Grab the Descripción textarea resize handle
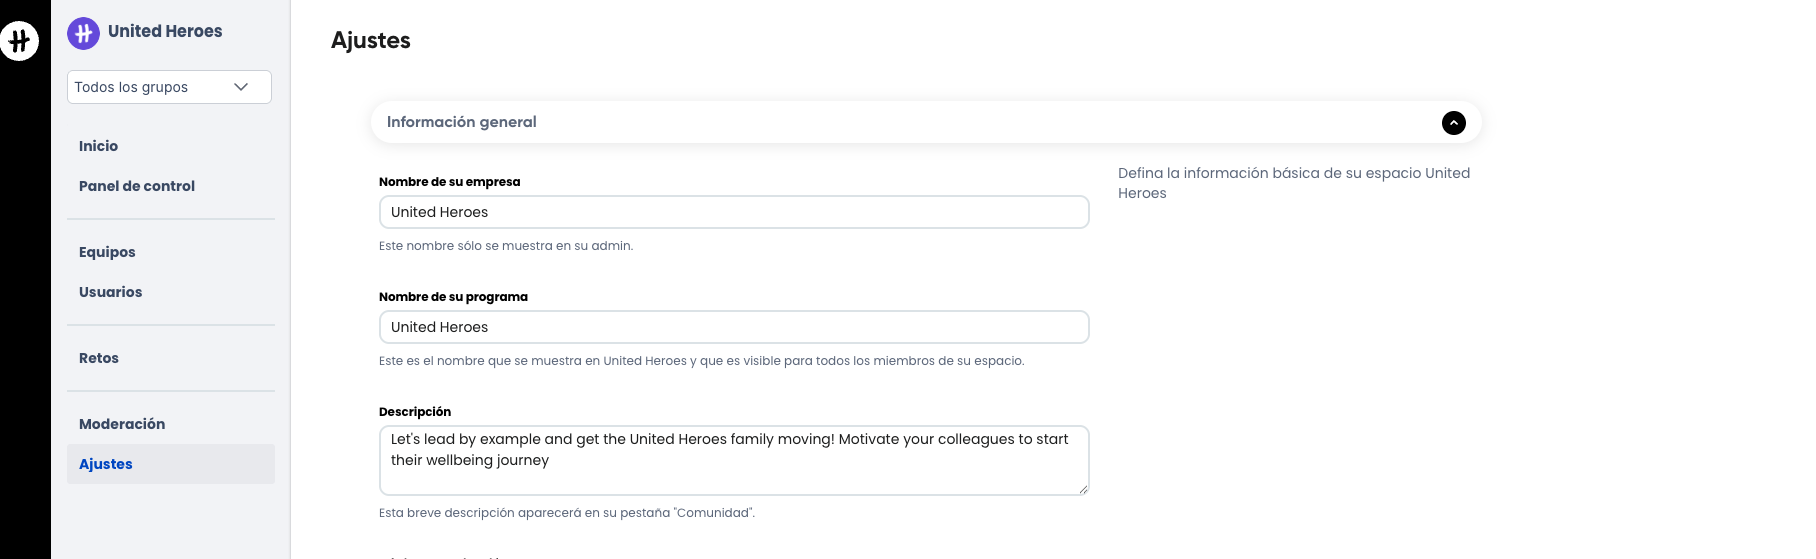This screenshot has height=559, width=1816. (x=1082, y=489)
